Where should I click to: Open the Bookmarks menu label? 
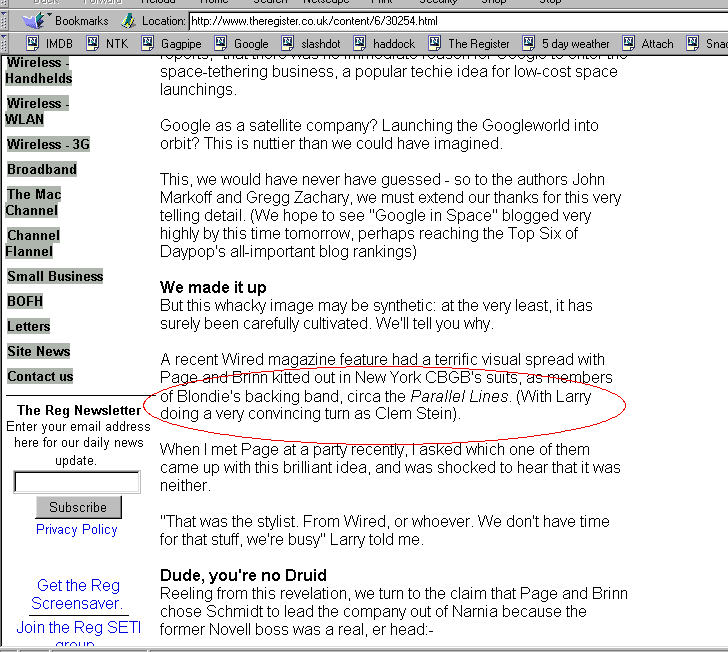(x=82, y=21)
